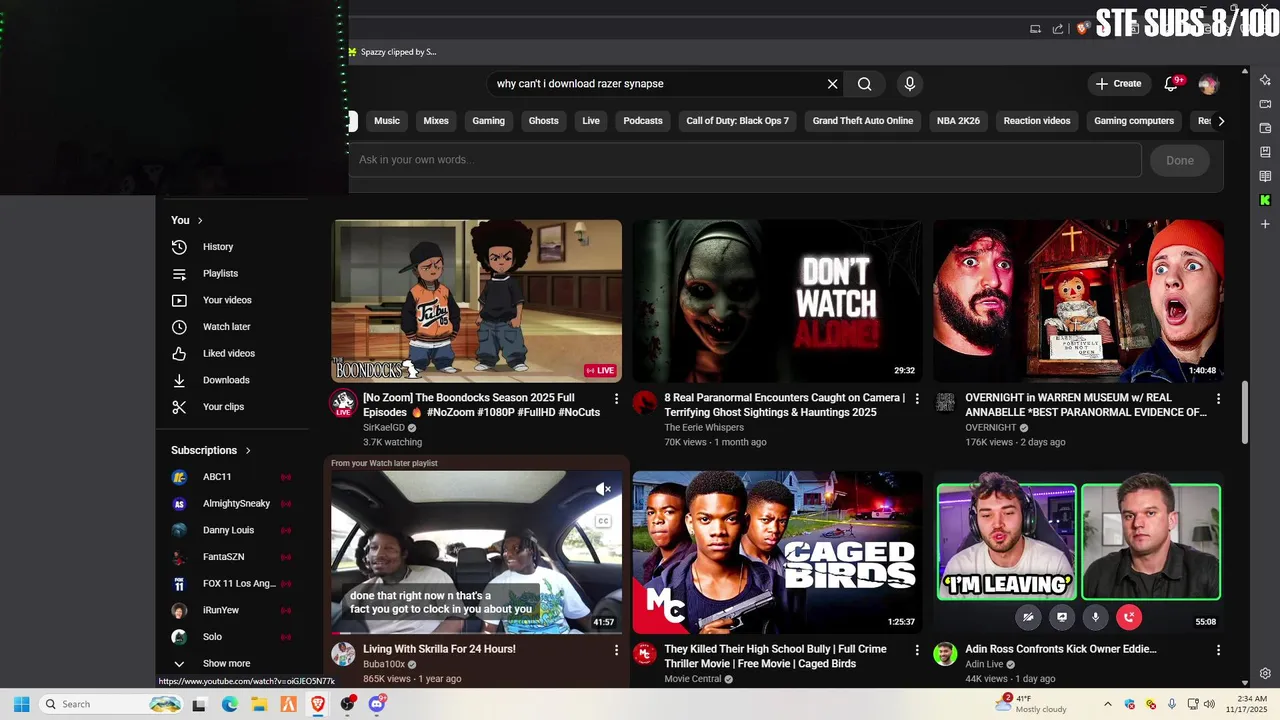Viewport: 1280px width, 720px height.
Task: Add a sidebar item with the plus icon
Action: (1265, 224)
